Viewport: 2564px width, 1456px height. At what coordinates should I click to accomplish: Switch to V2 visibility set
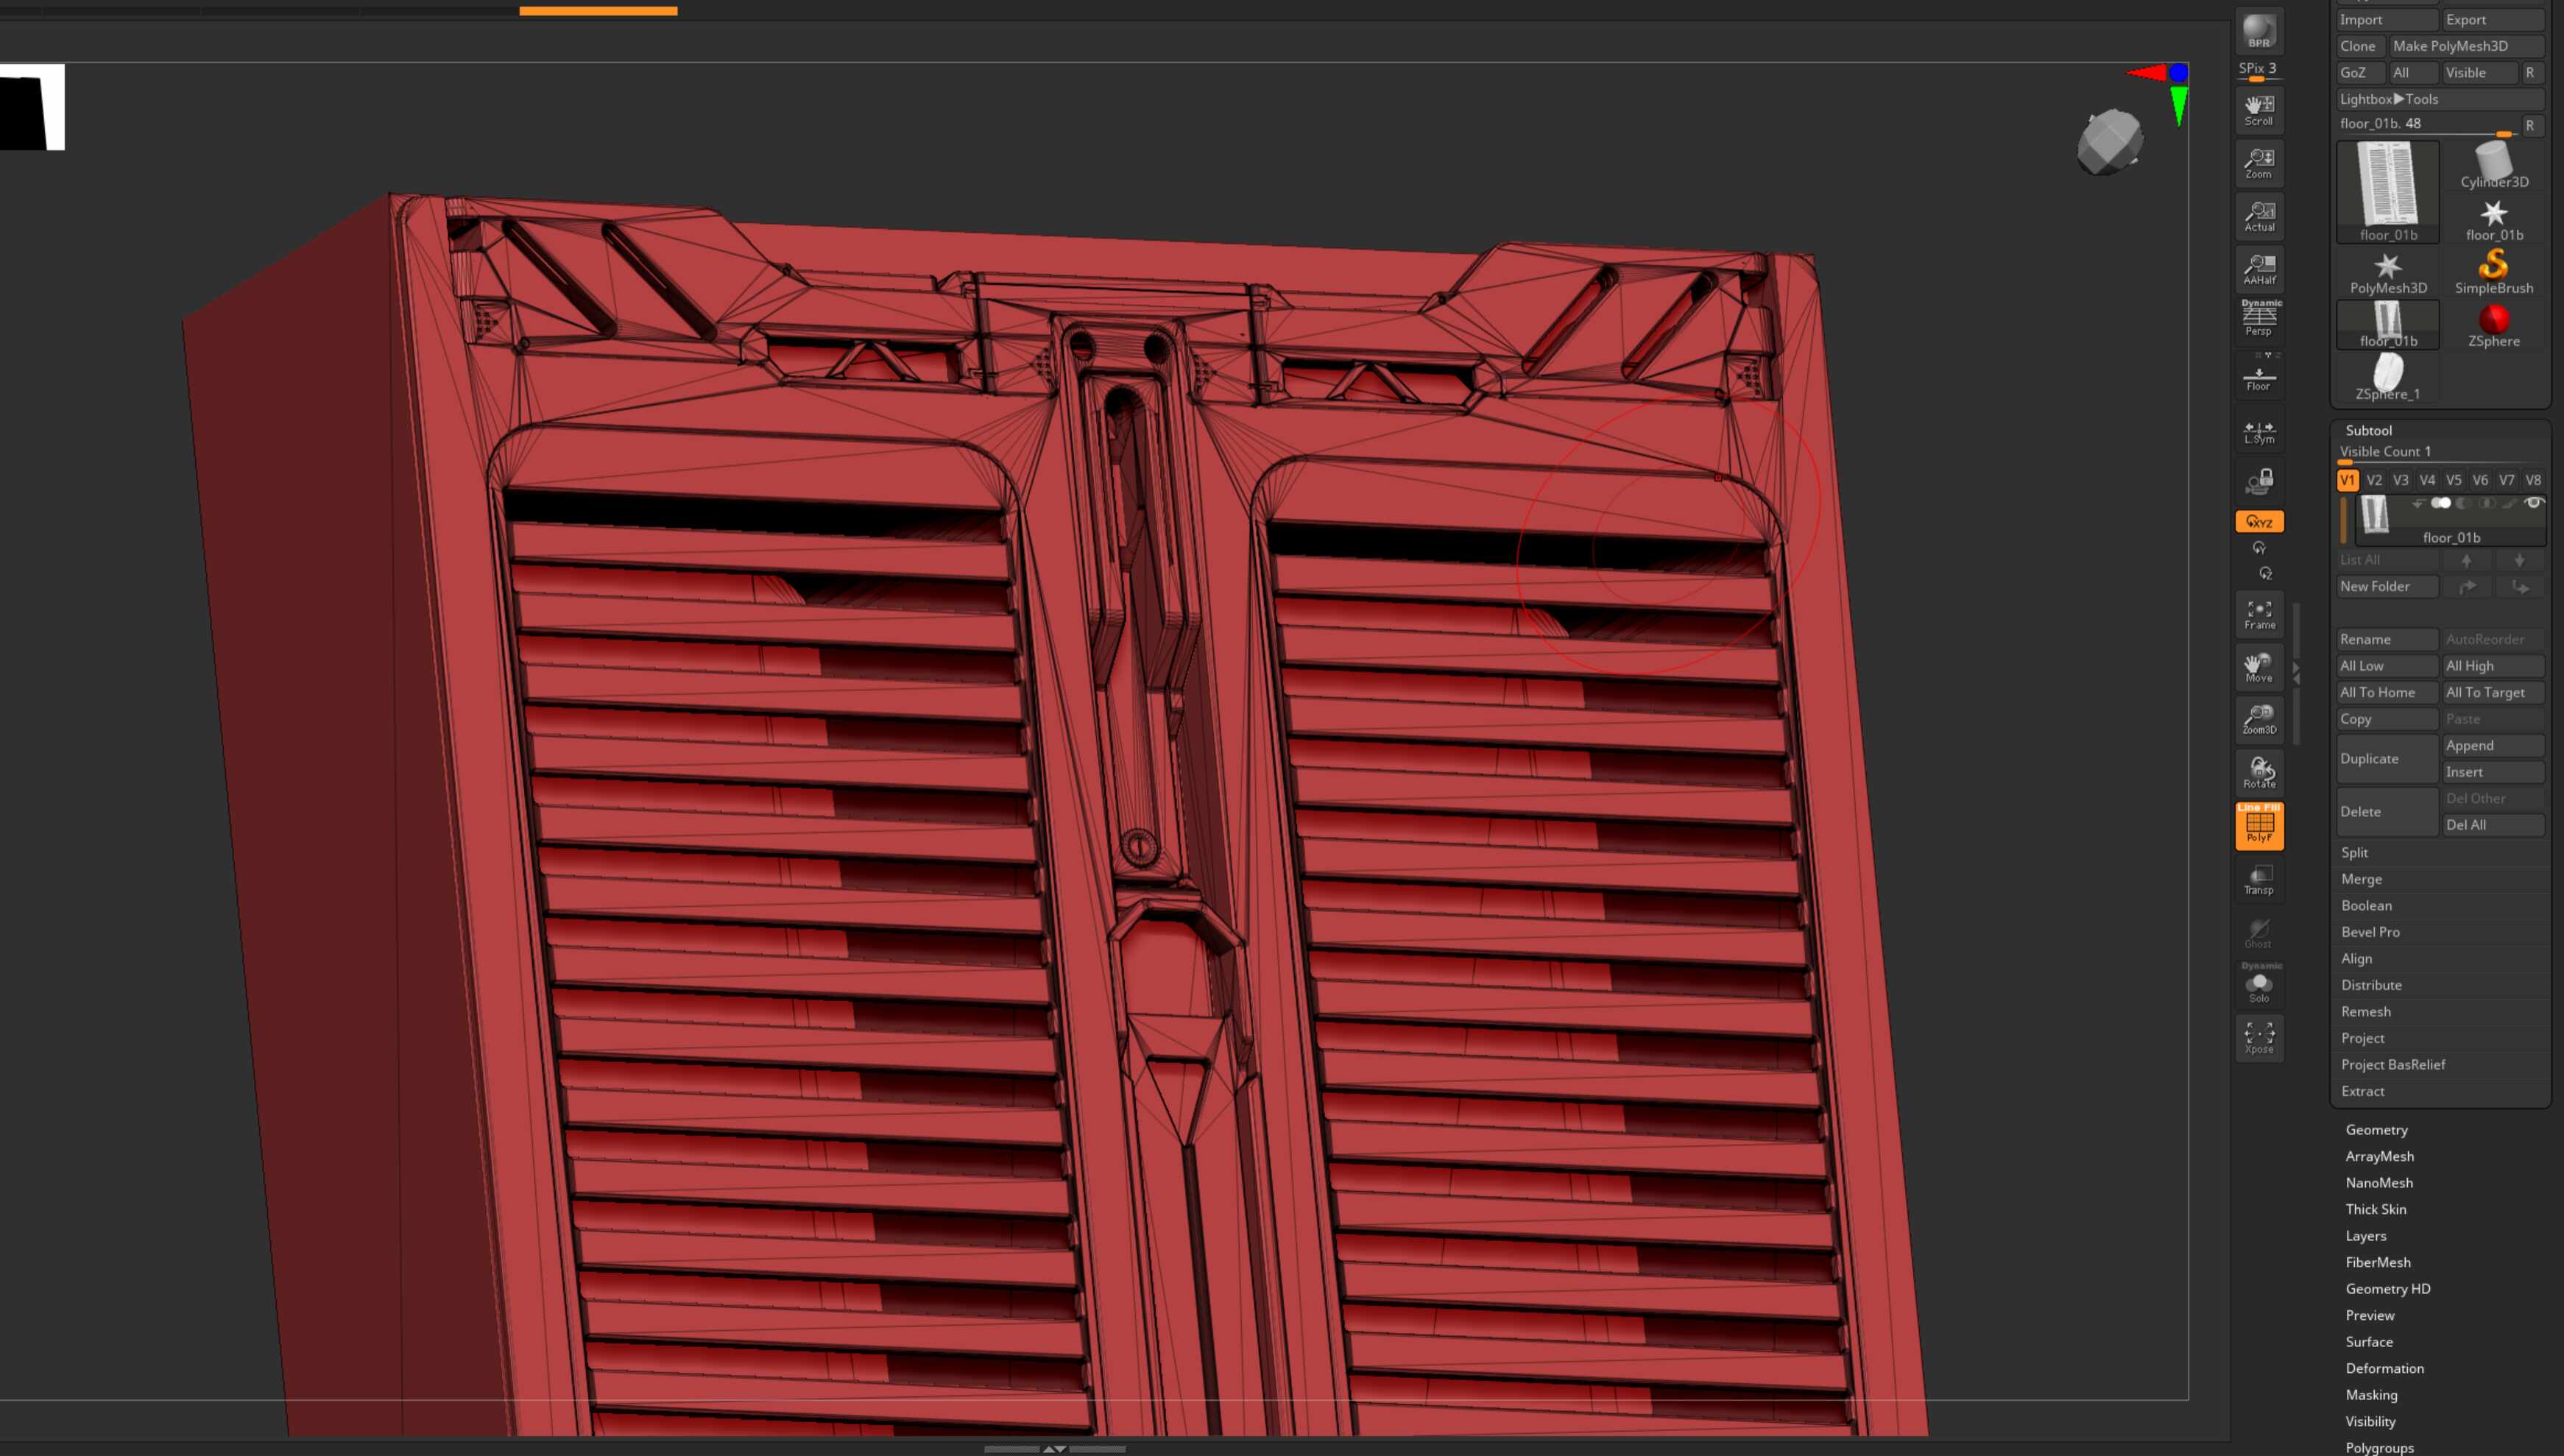pyautogui.click(x=2374, y=480)
